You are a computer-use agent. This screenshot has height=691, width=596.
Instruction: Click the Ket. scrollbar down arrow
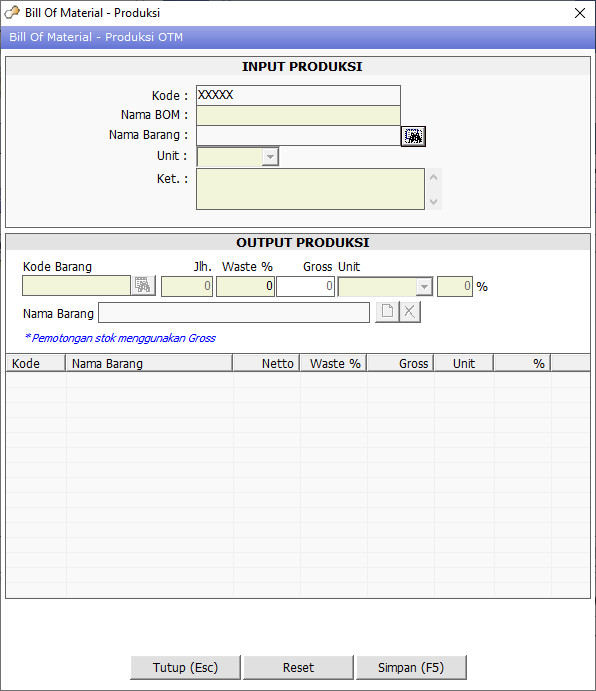coord(434,201)
